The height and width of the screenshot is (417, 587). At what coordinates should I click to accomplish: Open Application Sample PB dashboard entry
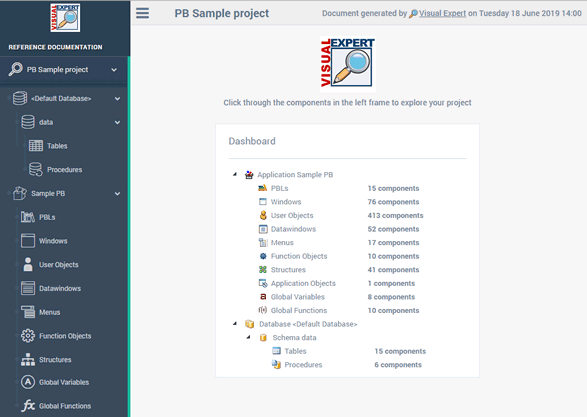(295, 174)
